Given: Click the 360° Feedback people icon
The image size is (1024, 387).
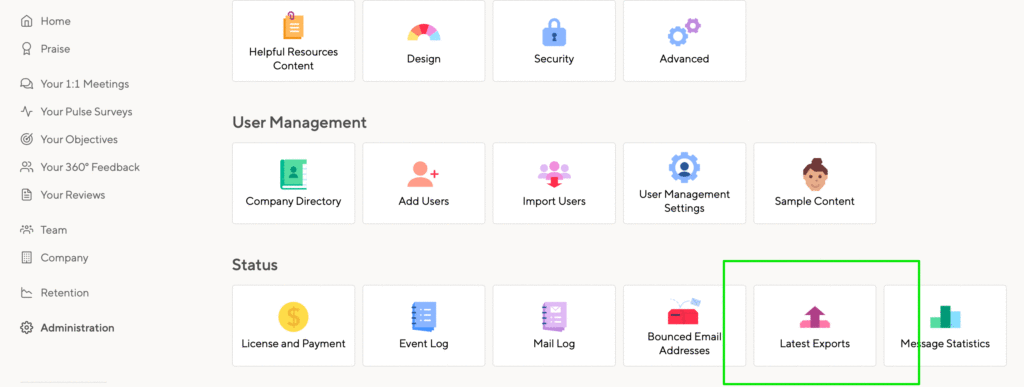Looking at the screenshot, I should coord(27,167).
